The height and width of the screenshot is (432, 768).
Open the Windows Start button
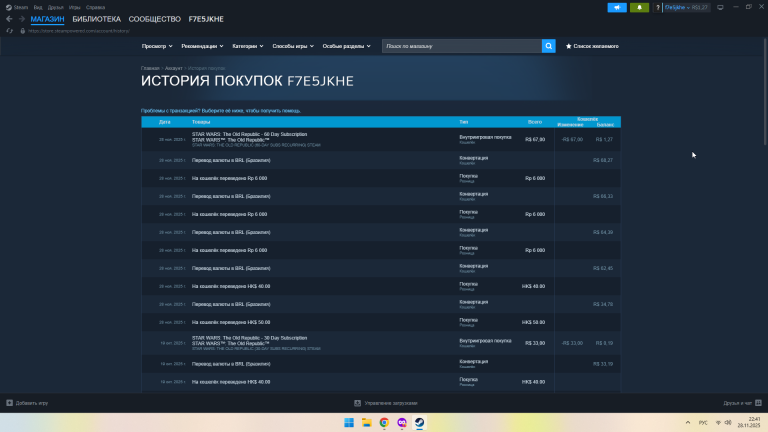pyautogui.click(x=349, y=423)
